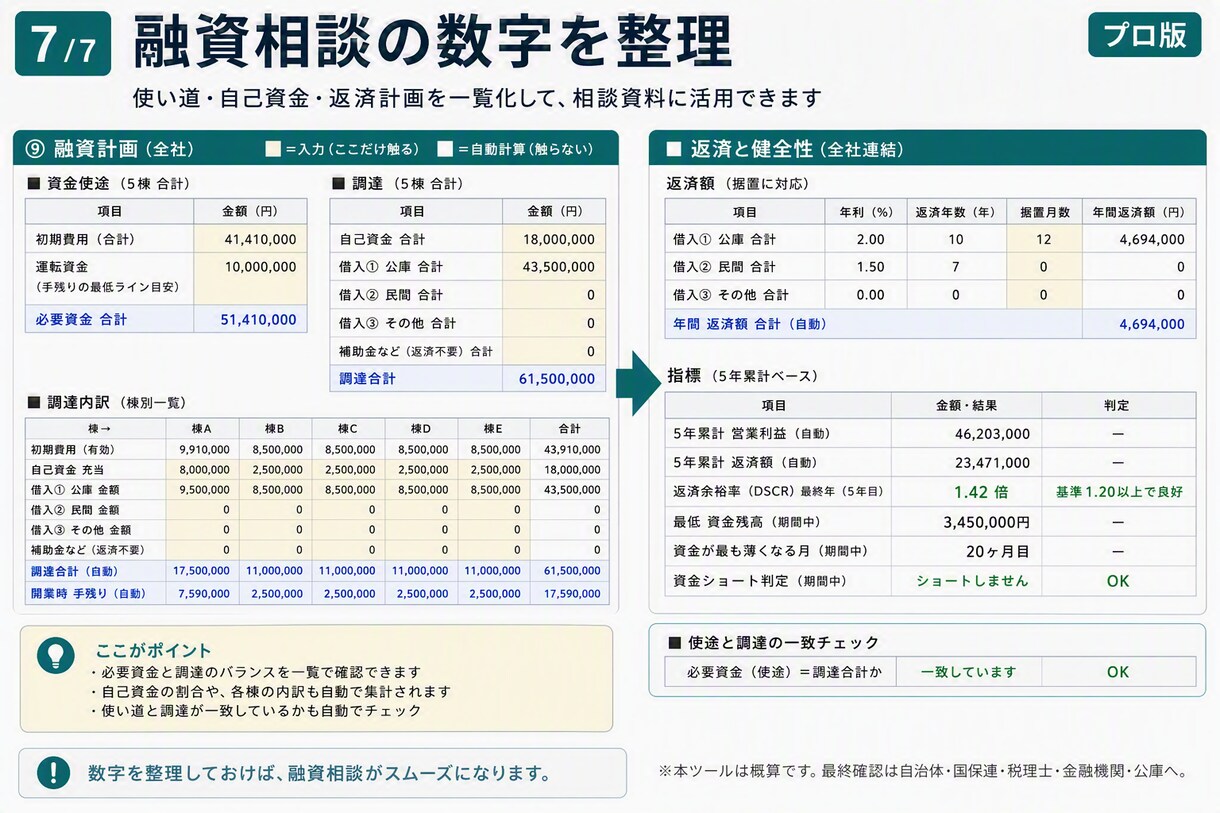Click the 年間 返済額 合計（自動） row label
Viewport: 1220px width, 813px height.
[750, 324]
